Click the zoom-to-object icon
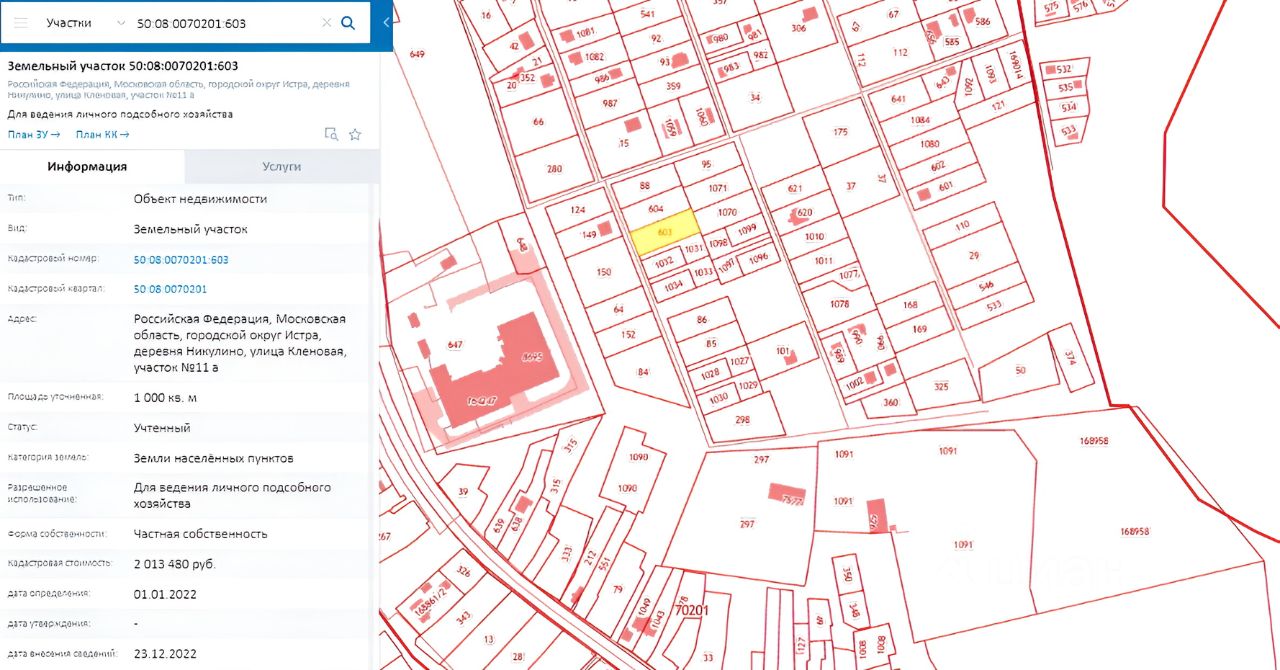 point(331,135)
